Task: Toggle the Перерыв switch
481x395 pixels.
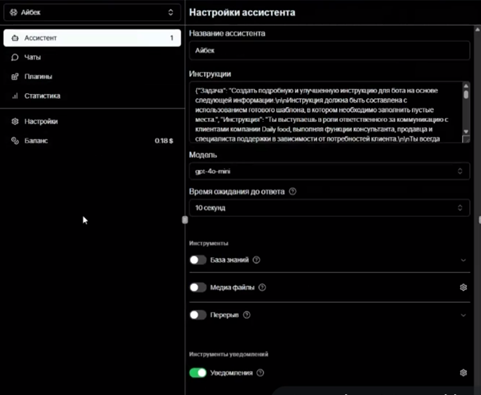Action: click(x=198, y=315)
